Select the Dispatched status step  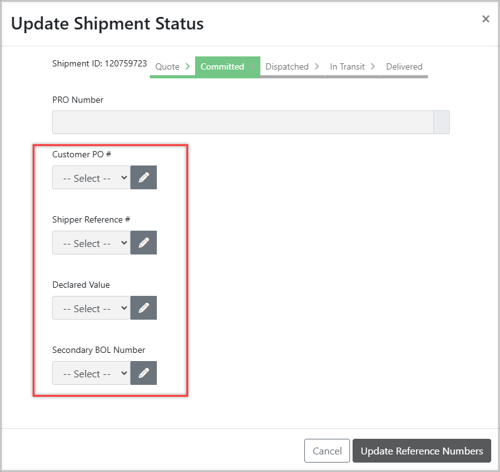pyautogui.click(x=287, y=67)
